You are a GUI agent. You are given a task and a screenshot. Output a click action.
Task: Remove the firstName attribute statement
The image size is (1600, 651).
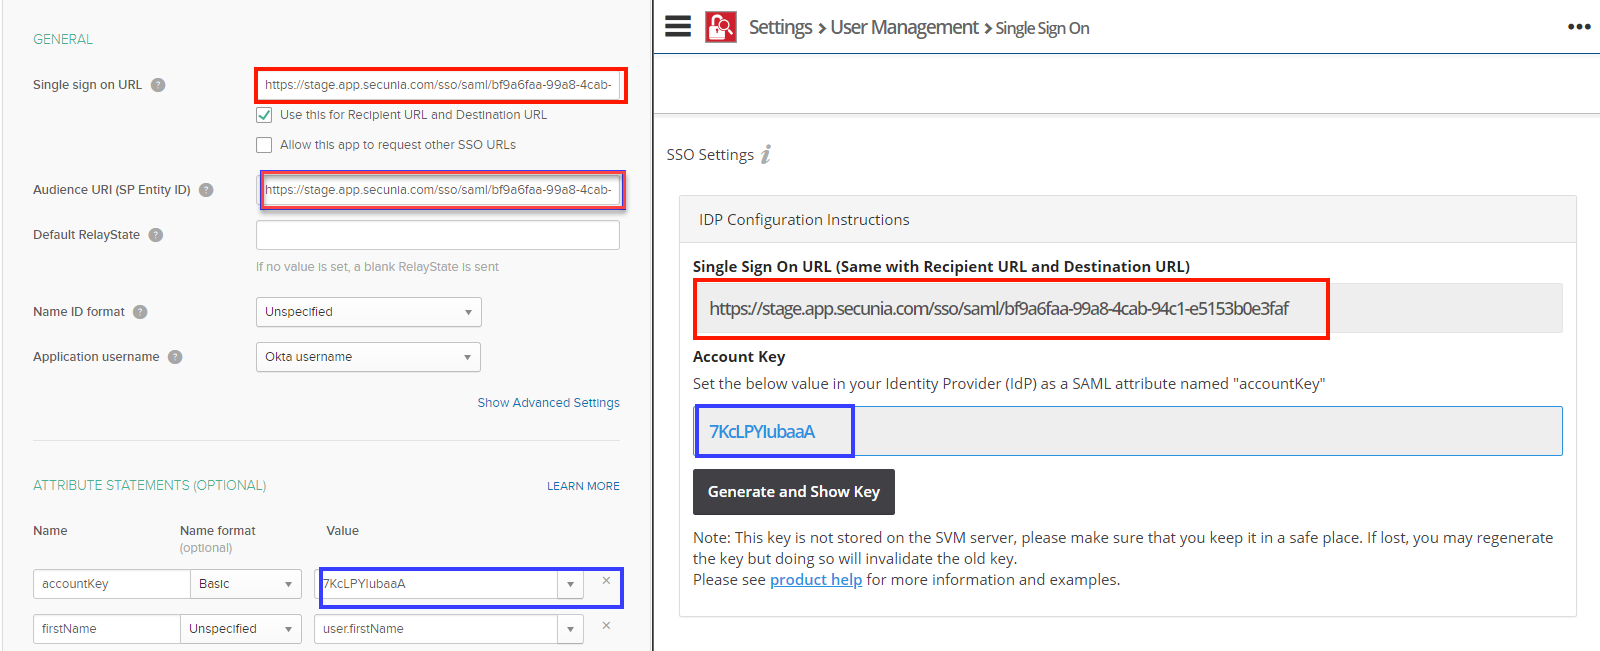(x=606, y=626)
